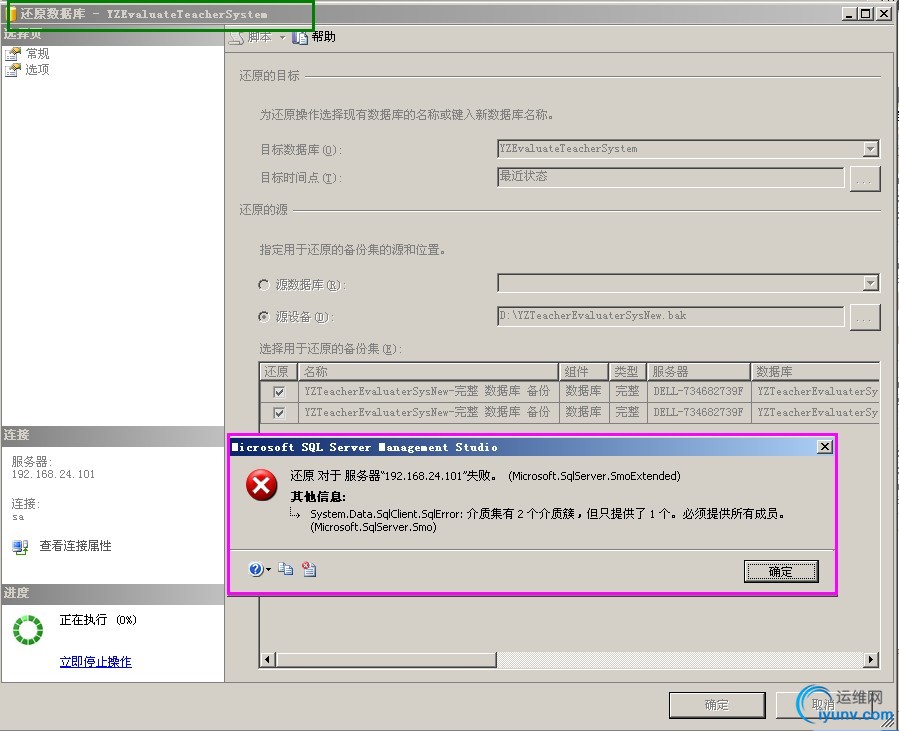Click the connection properties icon

coord(21,547)
